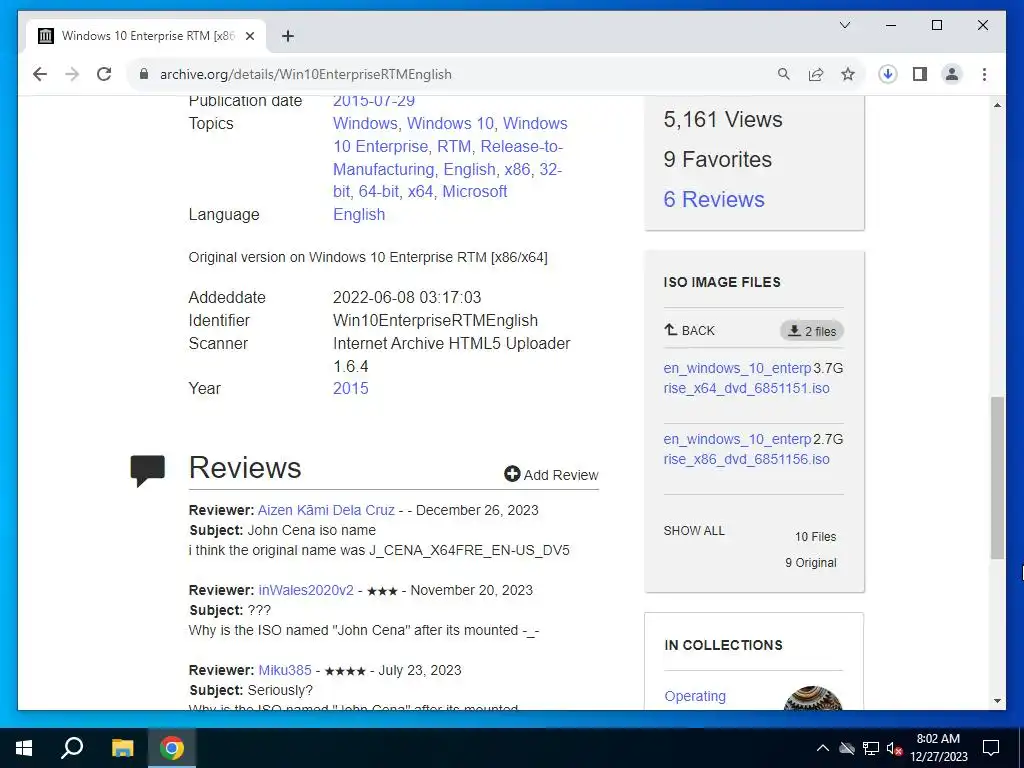Bookmark this tab with the star icon
The width and height of the screenshot is (1024, 768).
(x=848, y=74)
